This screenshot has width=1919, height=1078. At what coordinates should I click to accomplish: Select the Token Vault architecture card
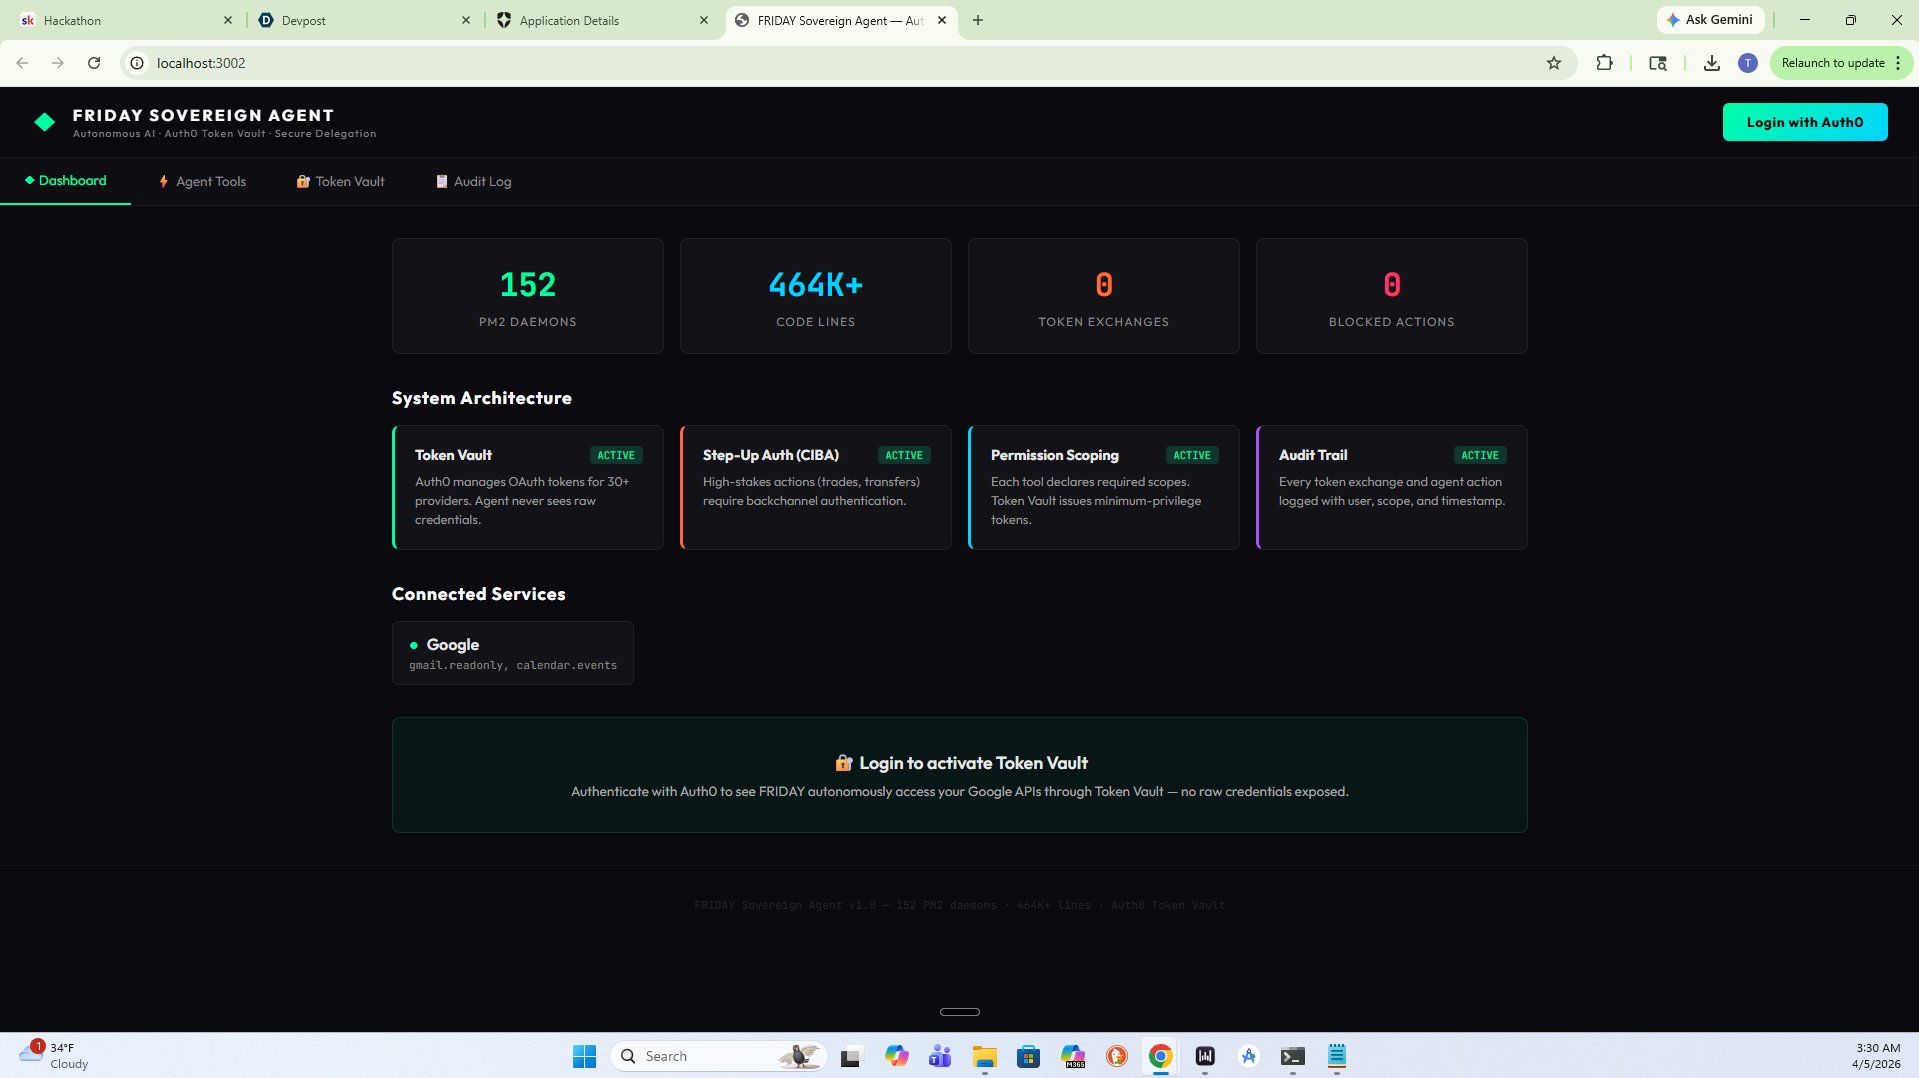[527, 487]
